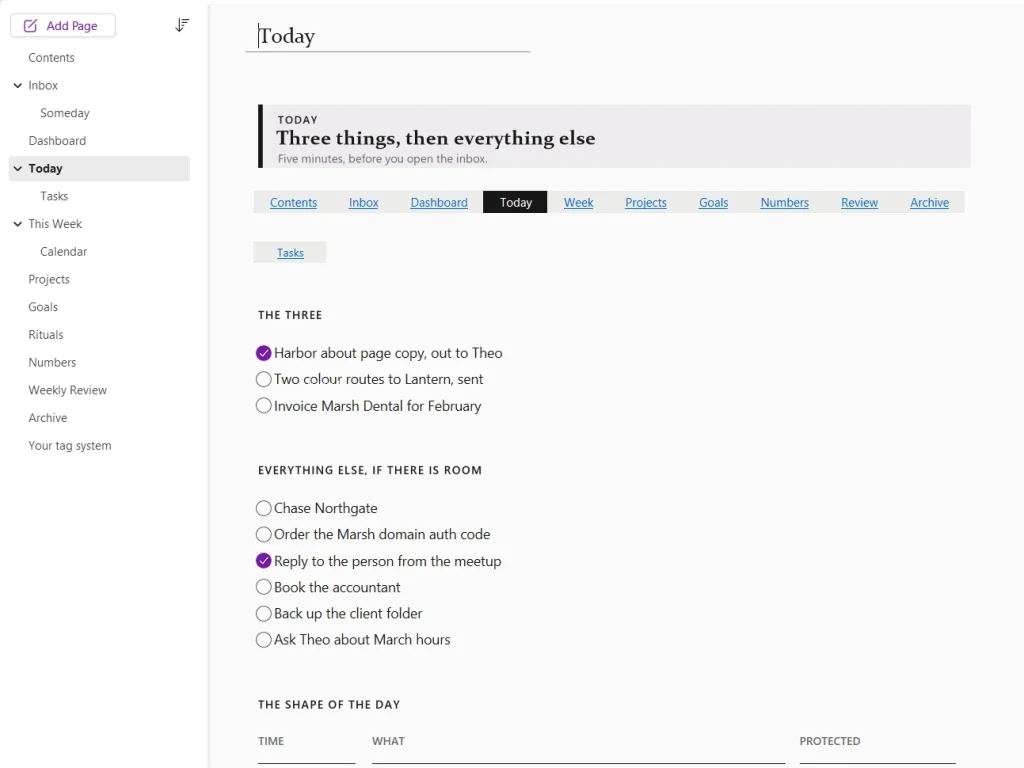
Task: Open the Archive page in sidebar
Action: pyautogui.click(x=47, y=418)
